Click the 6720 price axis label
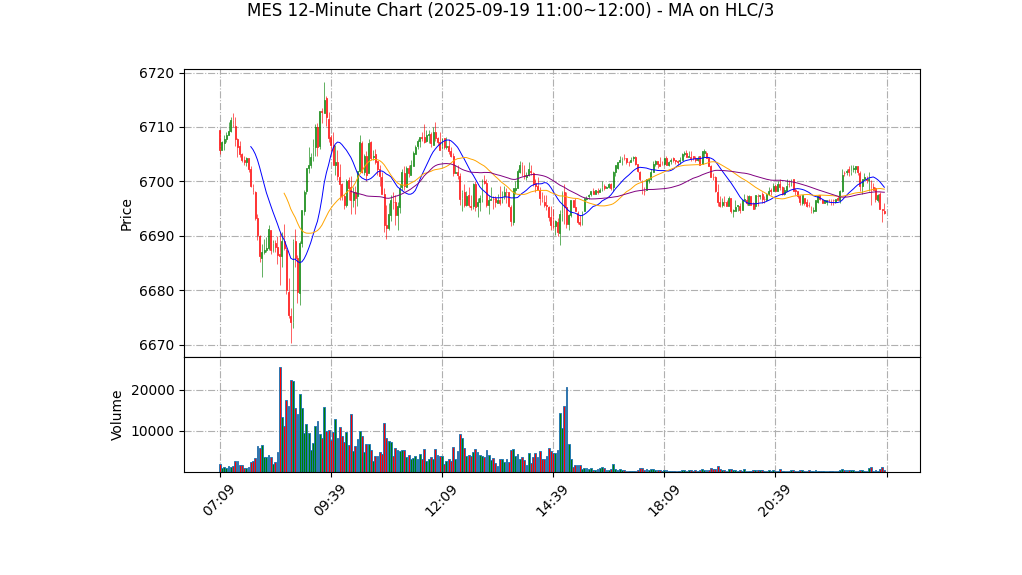Viewport: 1022px width, 575px height. (156, 74)
